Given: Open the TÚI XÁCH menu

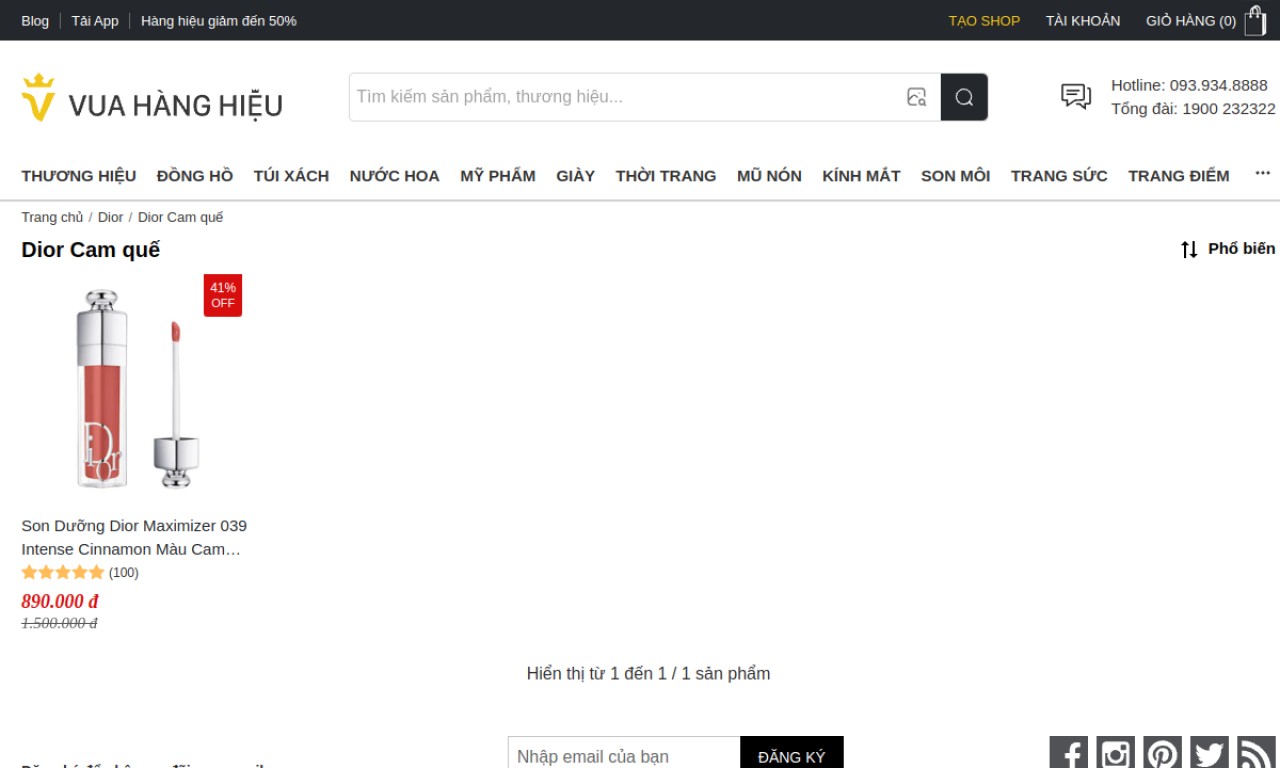Looking at the screenshot, I should tap(291, 176).
